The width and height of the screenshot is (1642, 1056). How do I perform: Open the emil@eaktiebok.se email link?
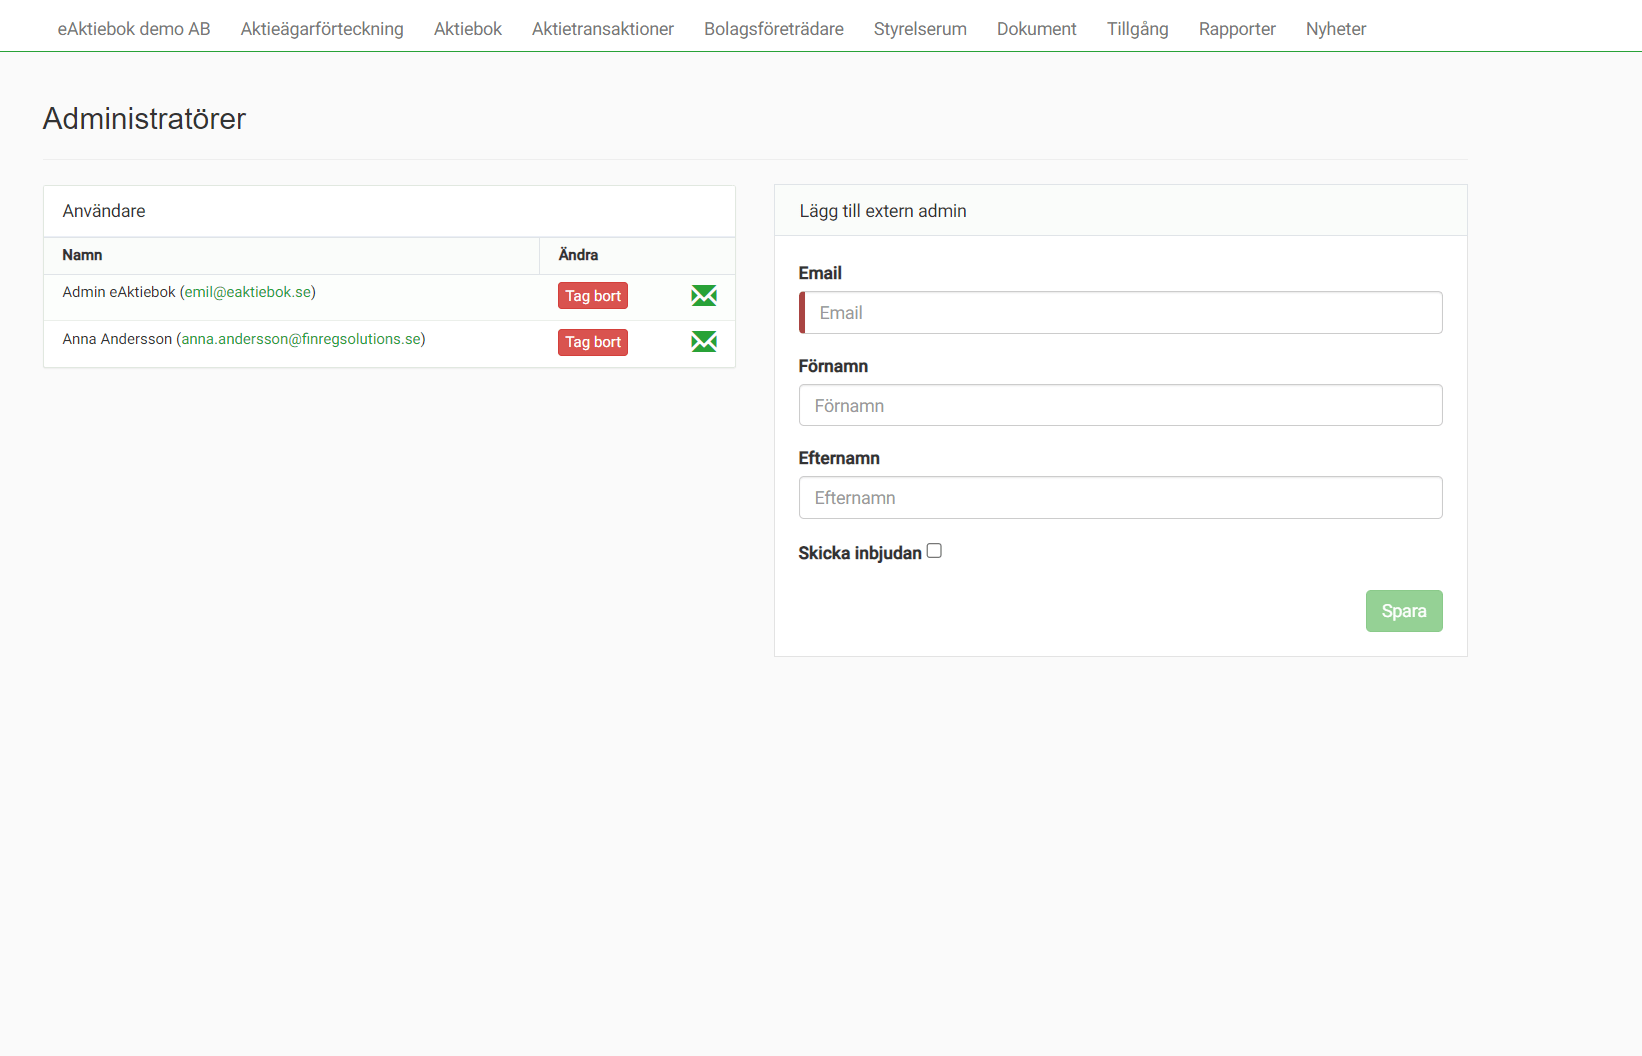tap(248, 292)
